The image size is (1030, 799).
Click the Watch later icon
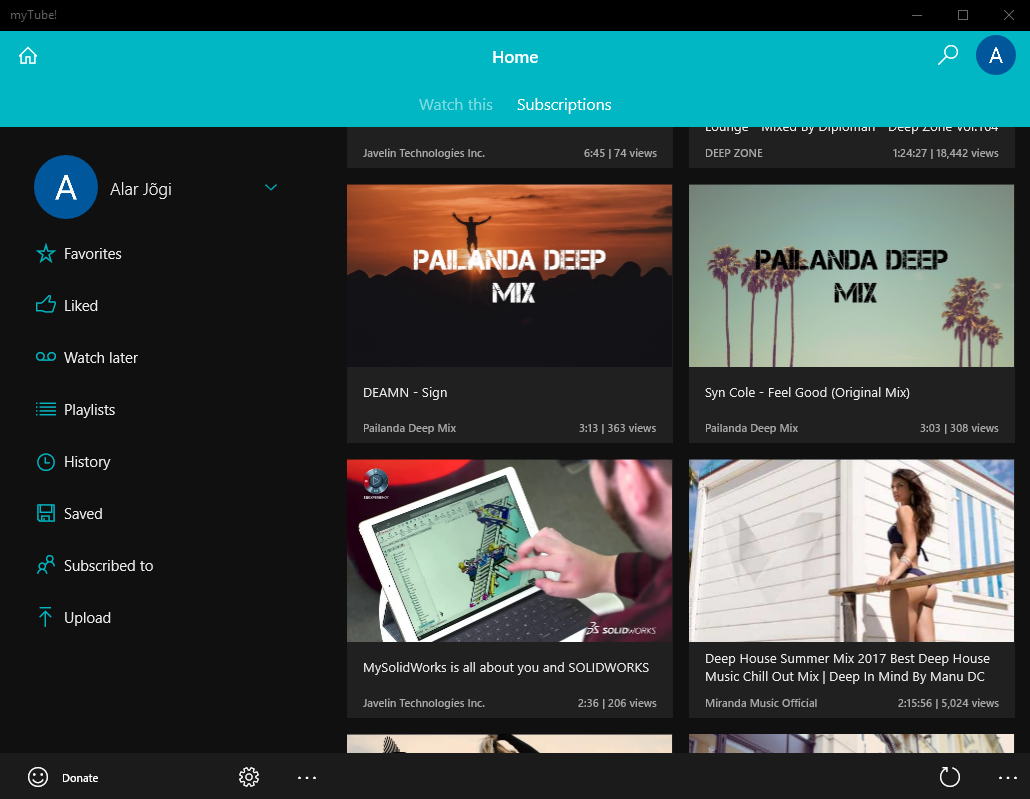pyautogui.click(x=45, y=357)
